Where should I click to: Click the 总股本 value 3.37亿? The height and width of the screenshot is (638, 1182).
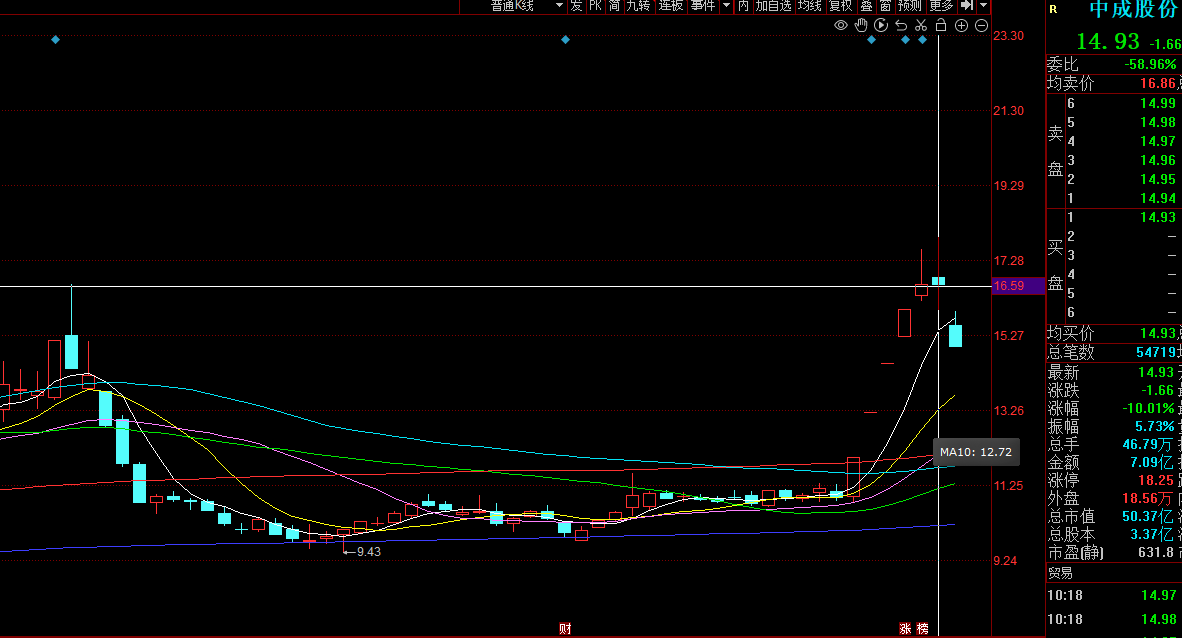tap(1151, 535)
